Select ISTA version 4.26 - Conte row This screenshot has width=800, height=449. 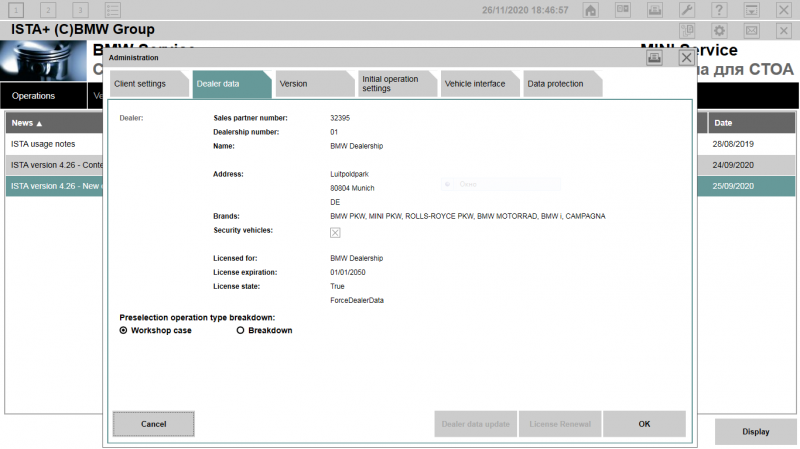[55, 165]
